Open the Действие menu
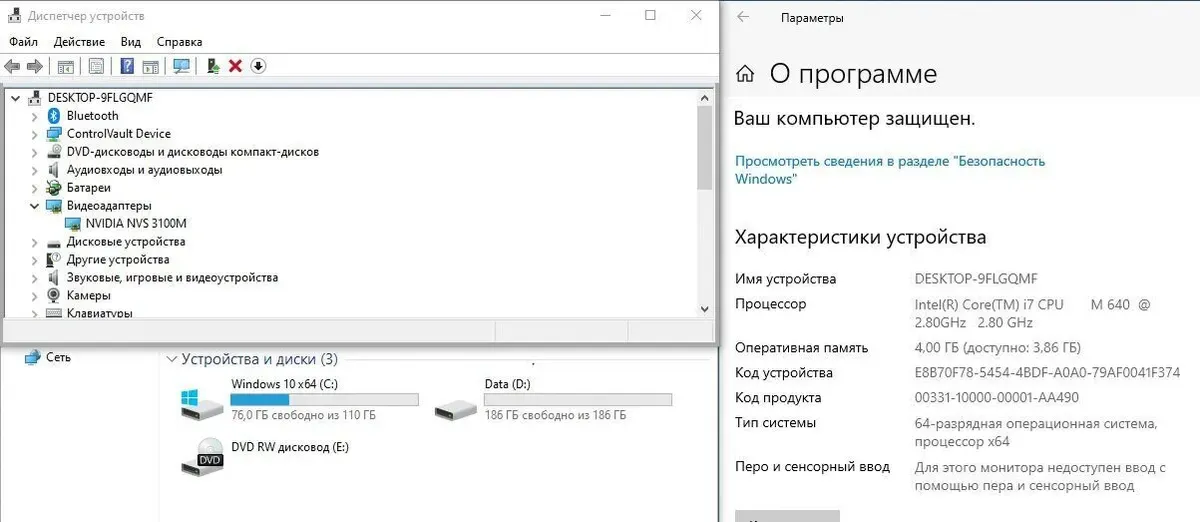Viewport: 1200px width, 522px height. 79,42
